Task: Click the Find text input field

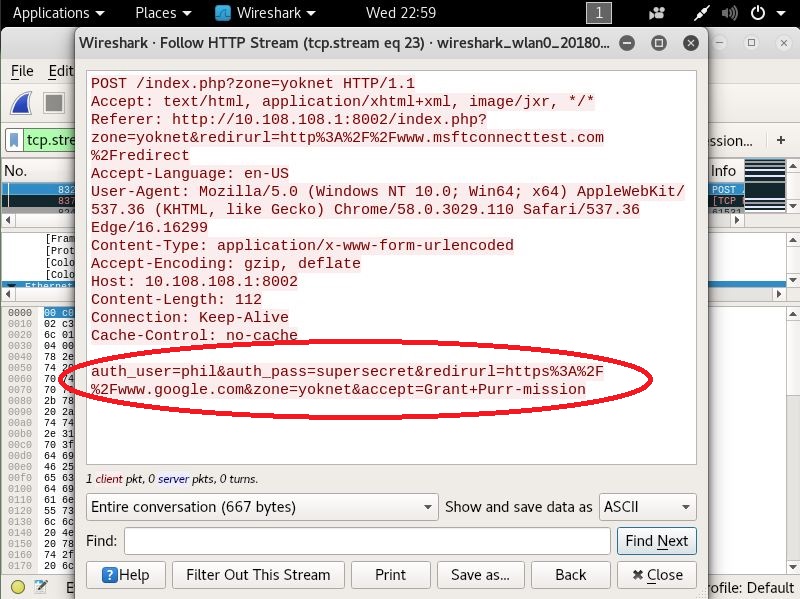Action: [367, 541]
